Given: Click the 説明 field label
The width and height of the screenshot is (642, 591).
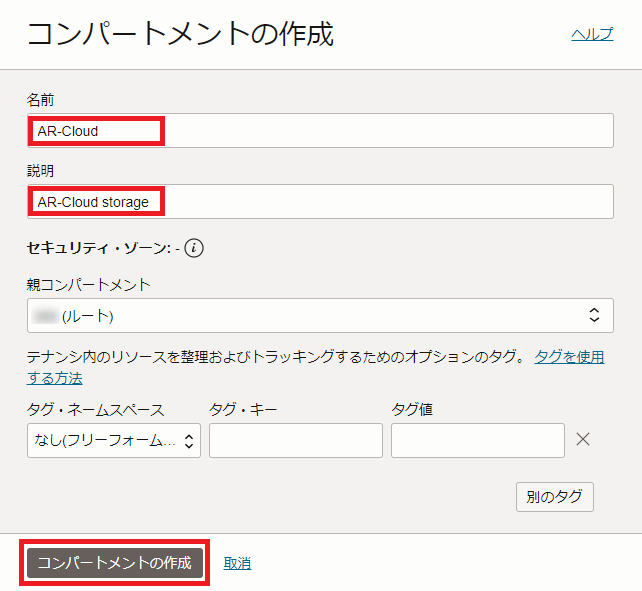Looking at the screenshot, I should tap(41, 171).
